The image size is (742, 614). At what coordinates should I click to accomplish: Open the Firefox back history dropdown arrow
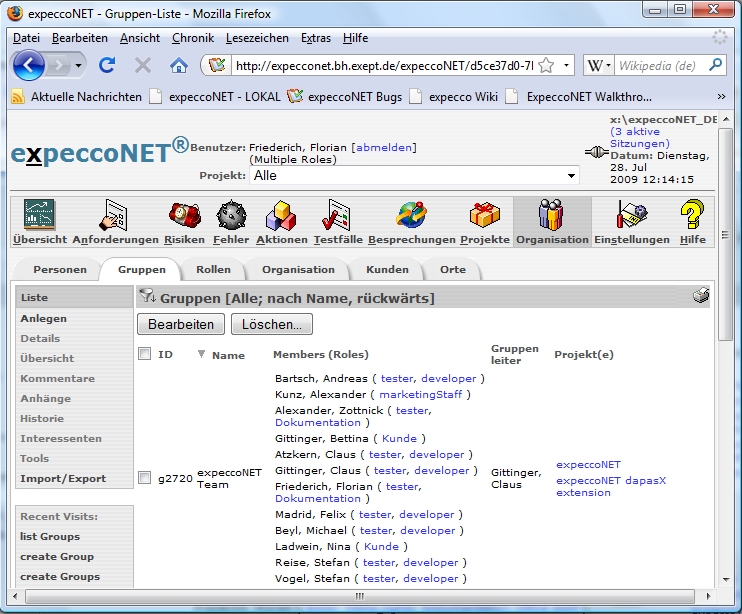(x=77, y=65)
